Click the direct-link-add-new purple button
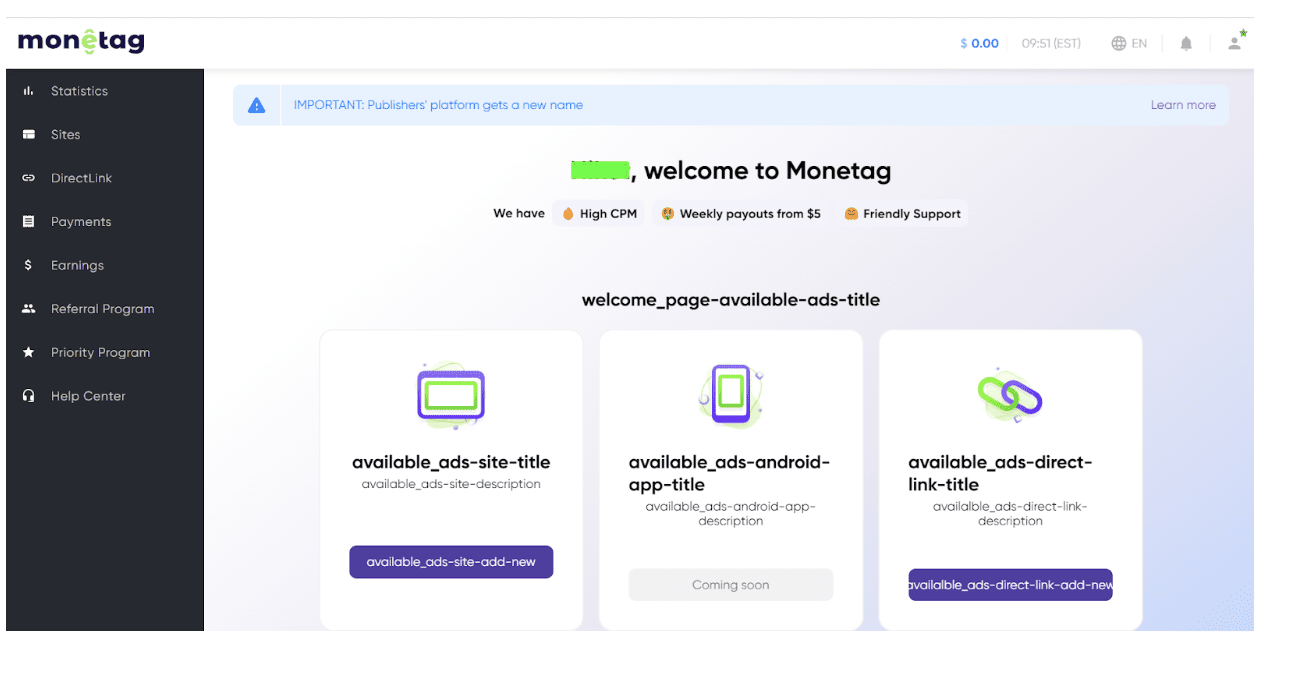 coord(1010,585)
